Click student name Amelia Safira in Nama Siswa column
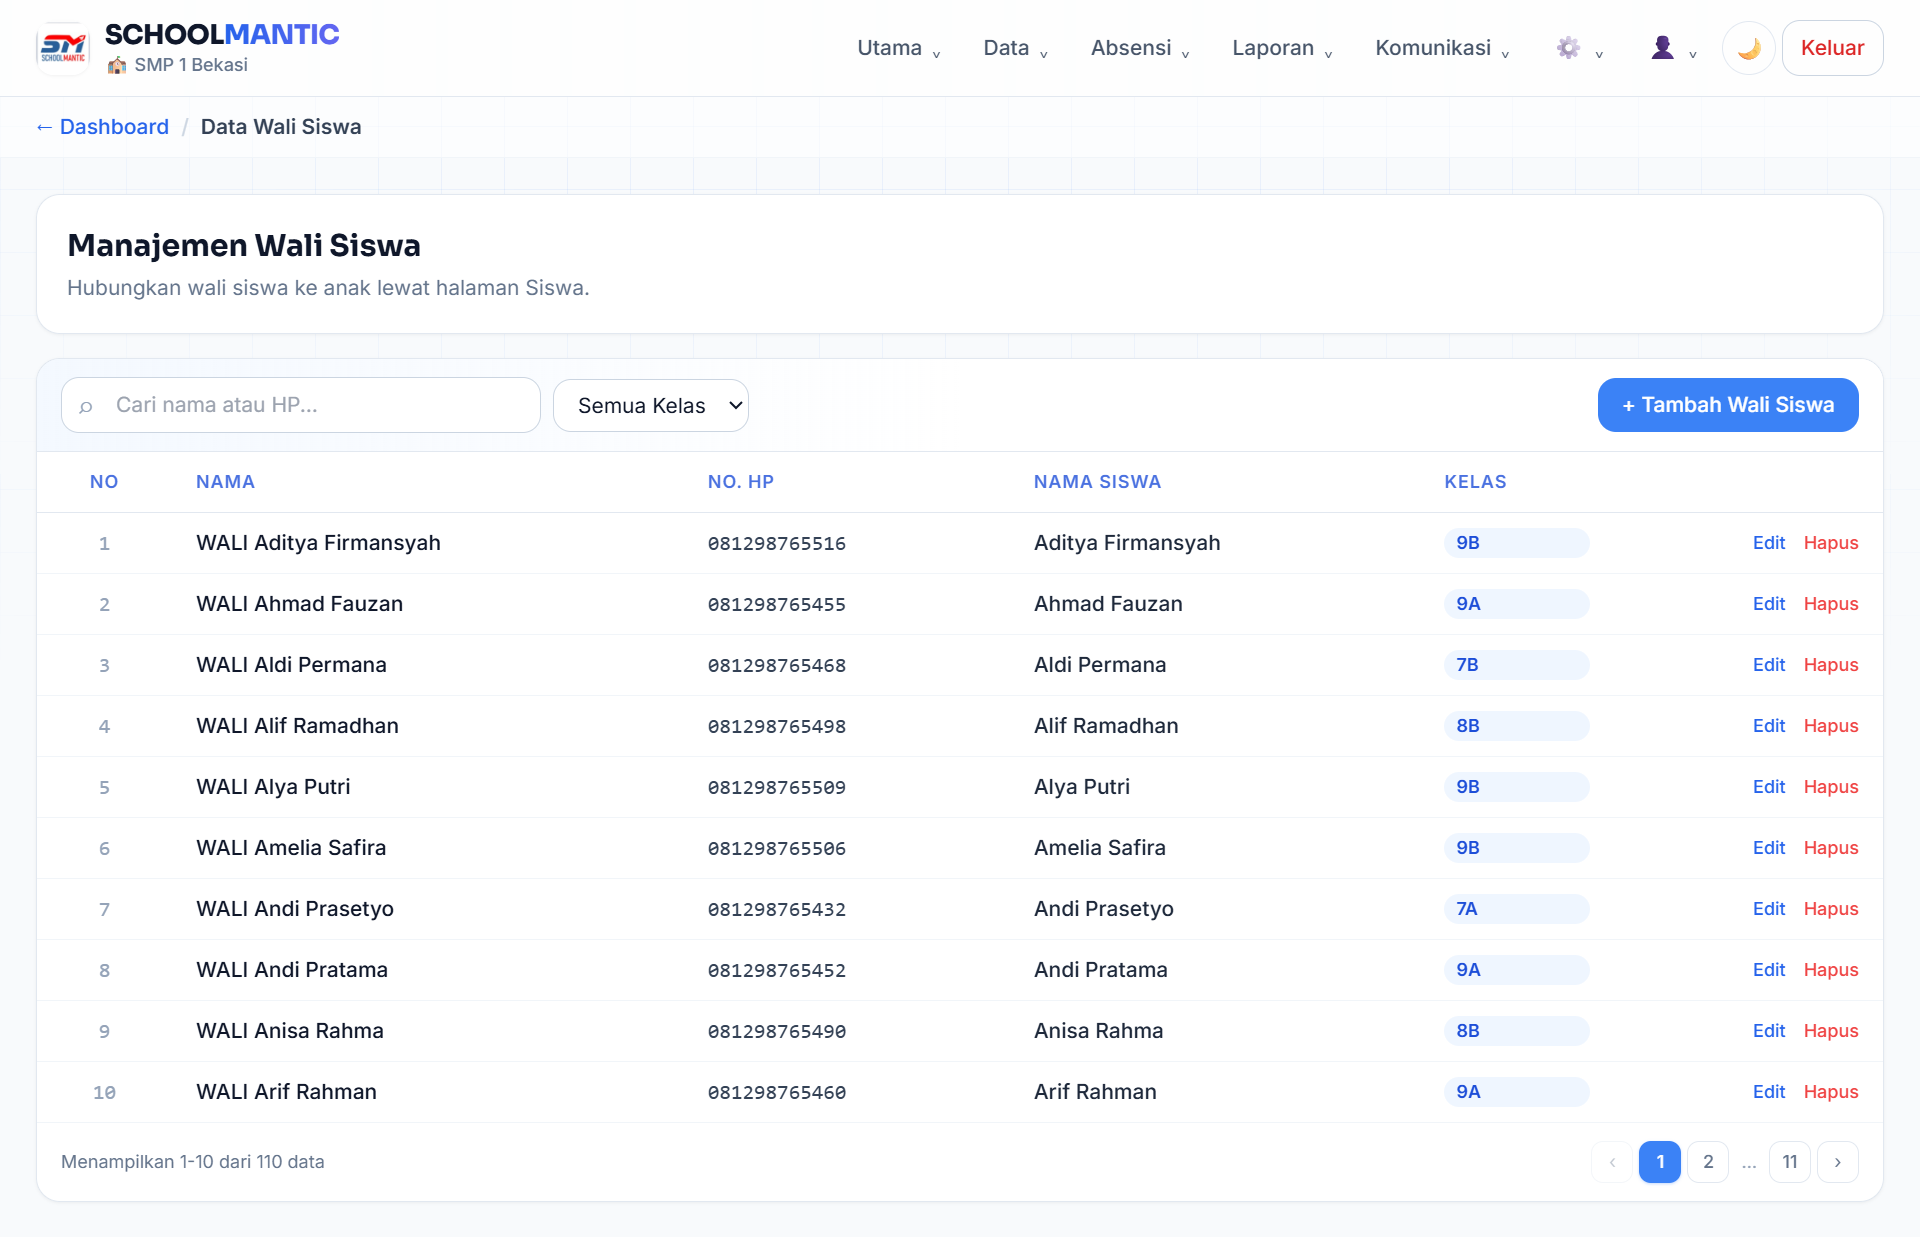 click(1100, 848)
